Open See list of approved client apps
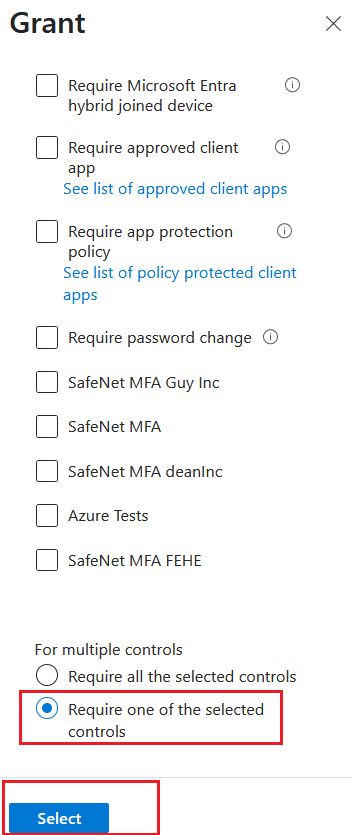Image resolution: width=363 pixels, height=835 pixels. click(x=175, y=189)
